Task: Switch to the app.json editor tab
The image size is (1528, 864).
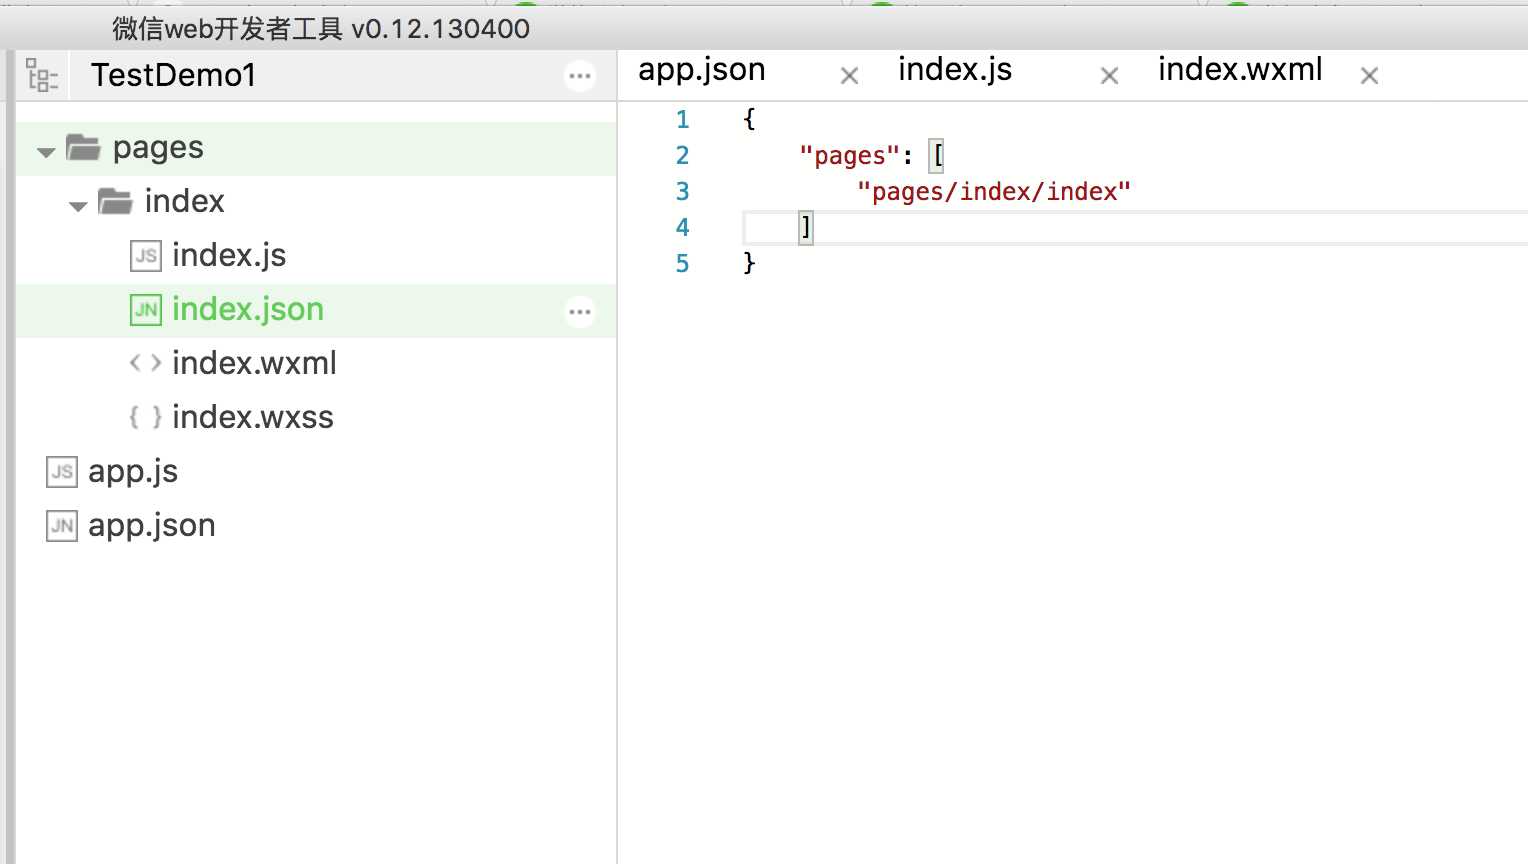Action: coord(702,70)
